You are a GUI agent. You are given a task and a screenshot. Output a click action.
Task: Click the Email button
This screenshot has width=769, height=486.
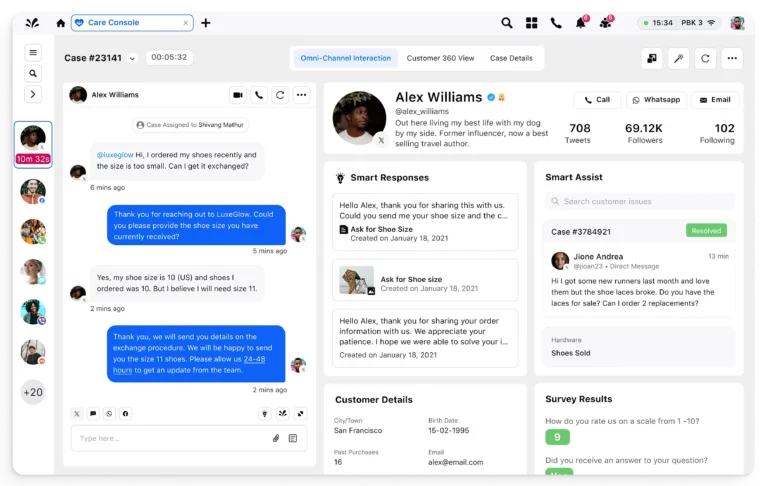click(x=715, y=100)
